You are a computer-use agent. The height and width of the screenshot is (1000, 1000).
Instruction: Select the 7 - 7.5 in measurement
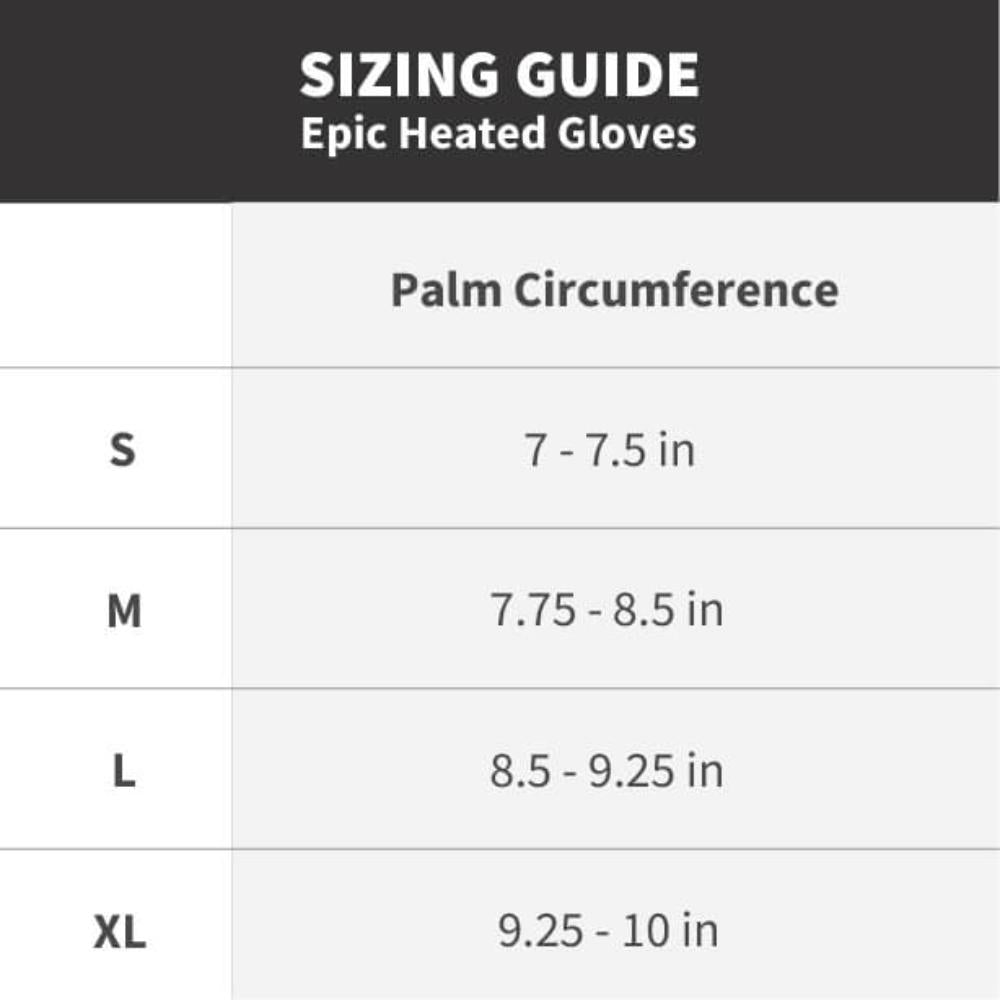[609, 450]
